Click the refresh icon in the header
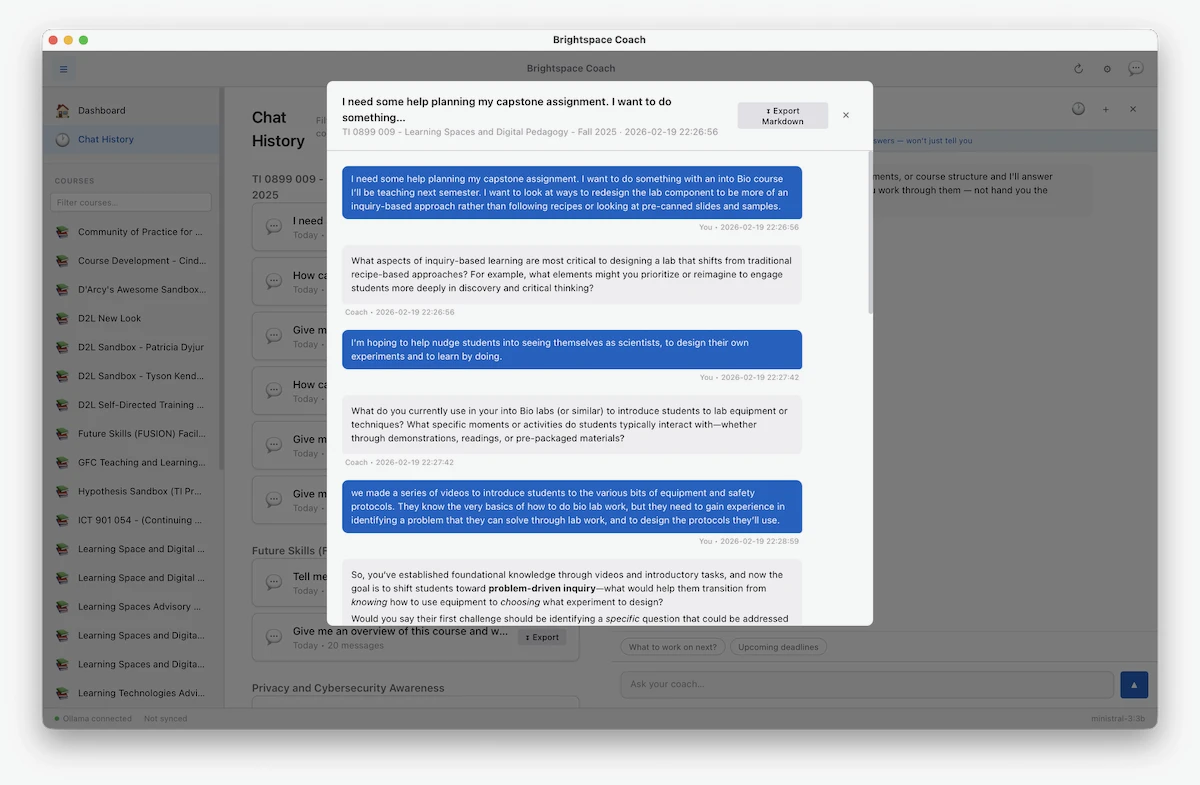 tap(1078, 69)
